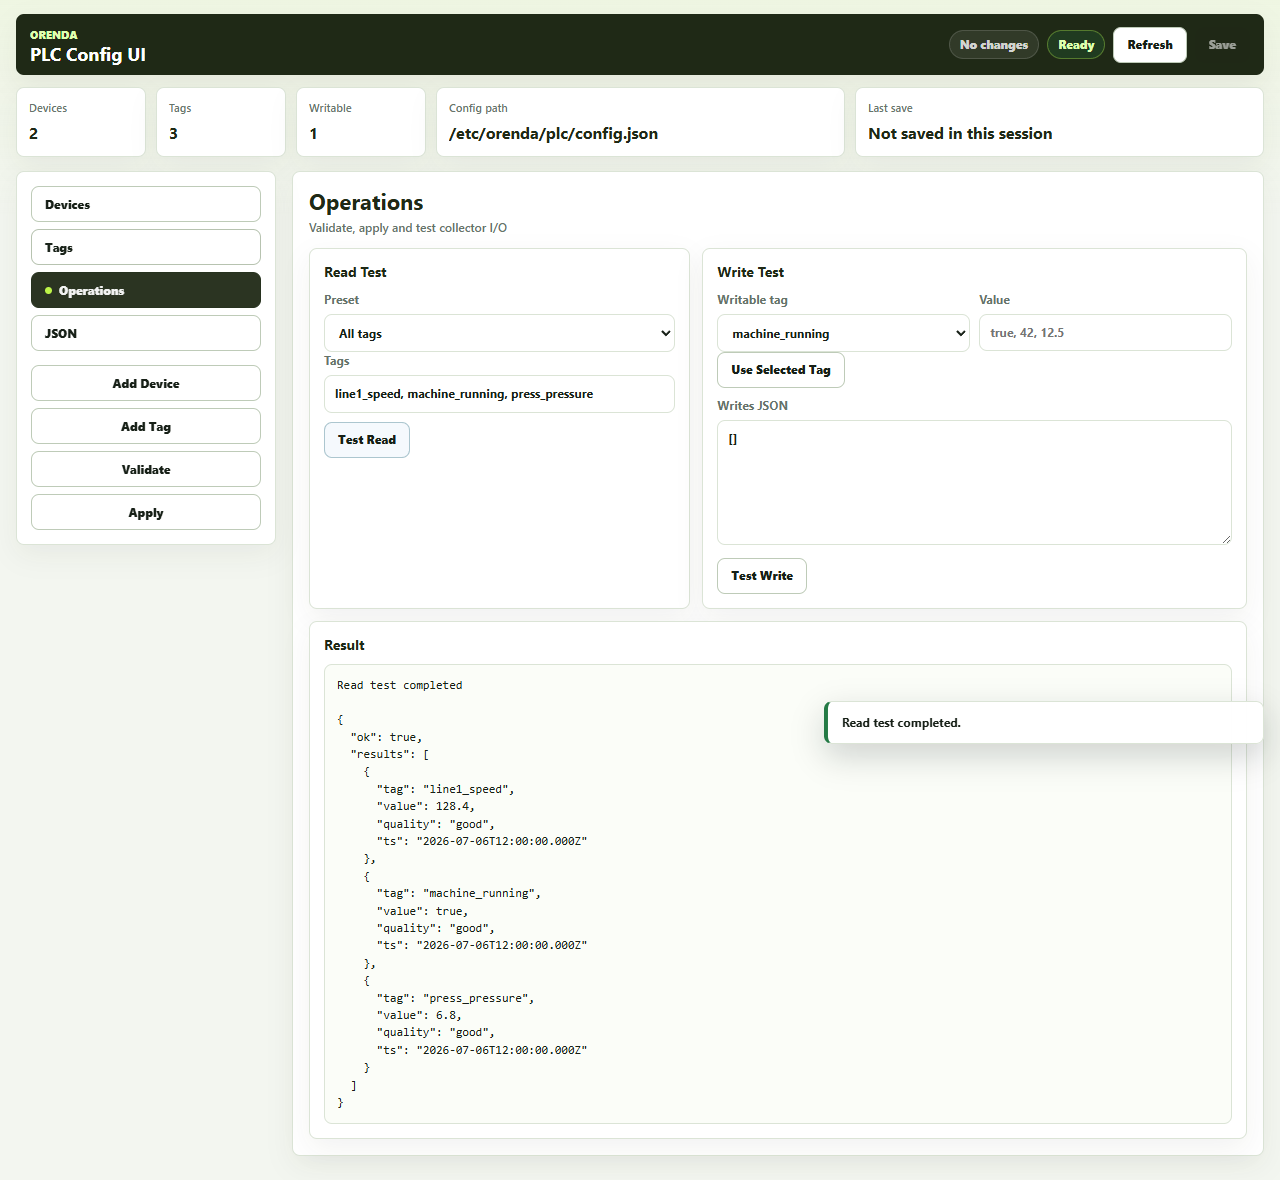
Task: Click the ORENDA brand label
Action: 54,35
